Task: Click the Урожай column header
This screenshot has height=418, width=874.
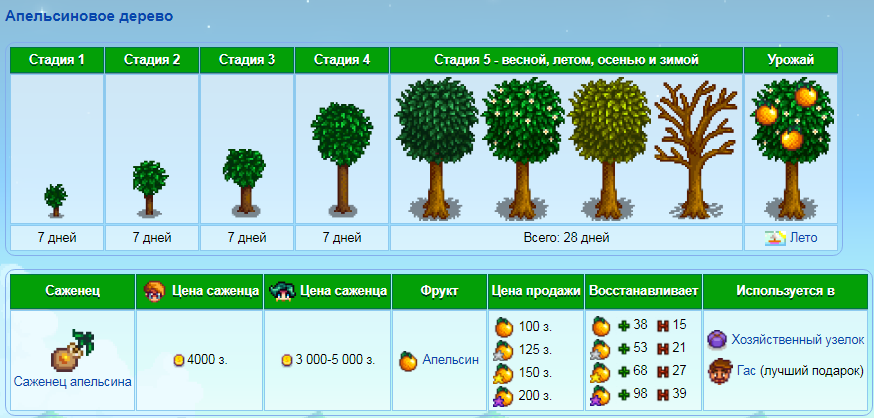Action: [x=790, y=60]
